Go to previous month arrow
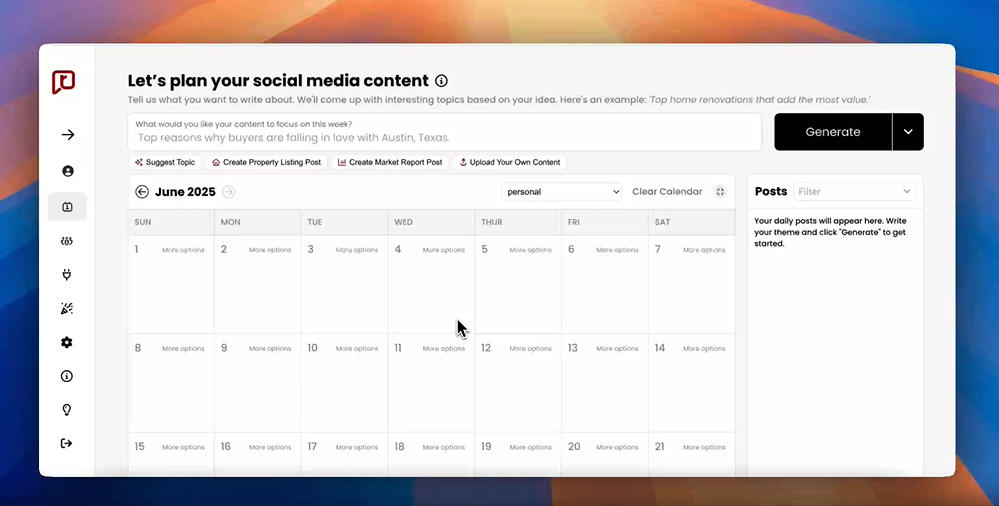 click(x=141, y=192)
